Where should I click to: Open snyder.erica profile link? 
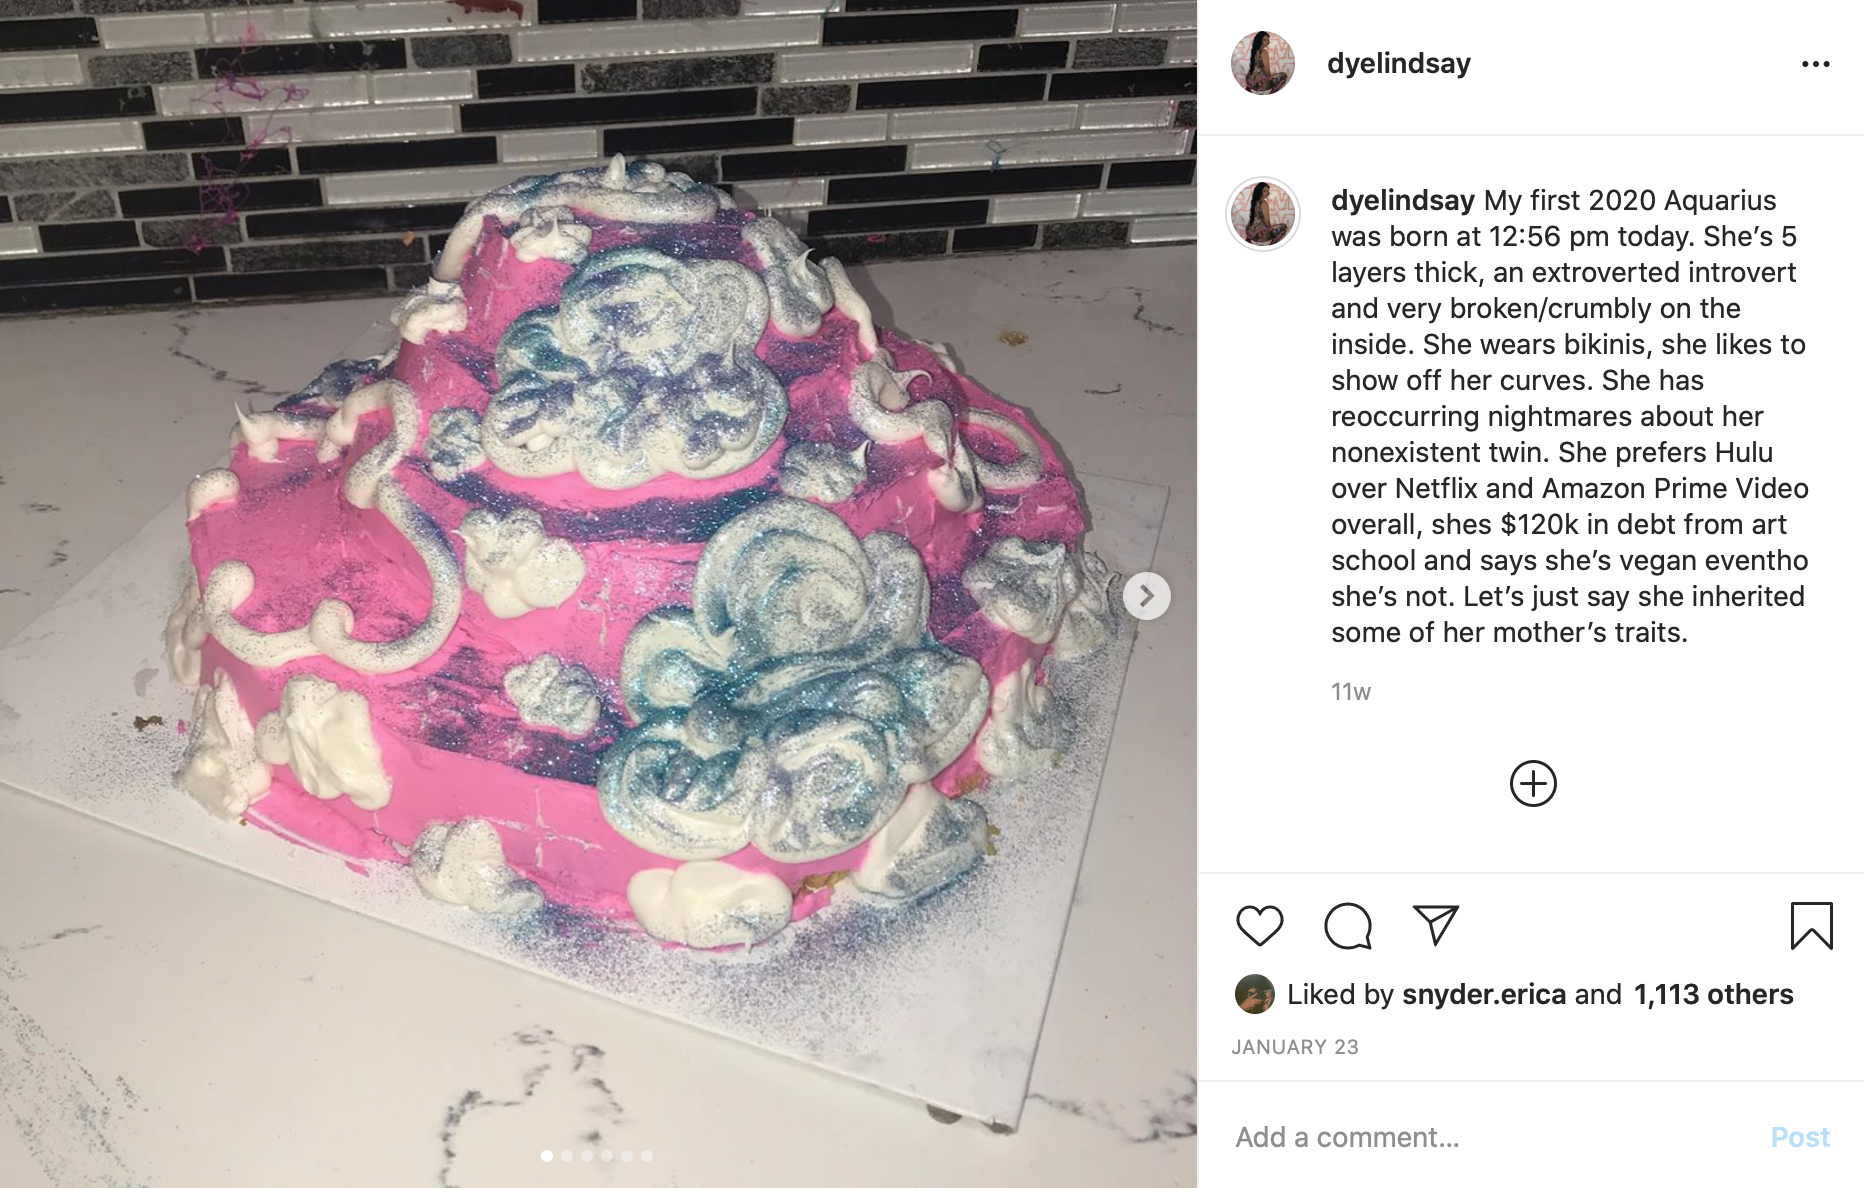1484,994
